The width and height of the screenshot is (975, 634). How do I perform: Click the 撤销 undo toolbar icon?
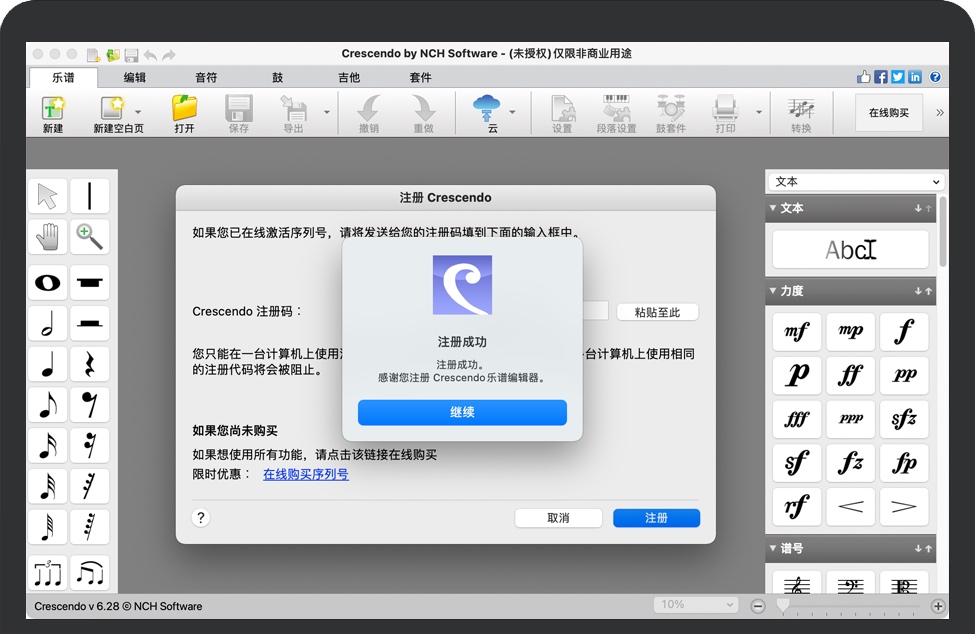click(x=367, y=112)
